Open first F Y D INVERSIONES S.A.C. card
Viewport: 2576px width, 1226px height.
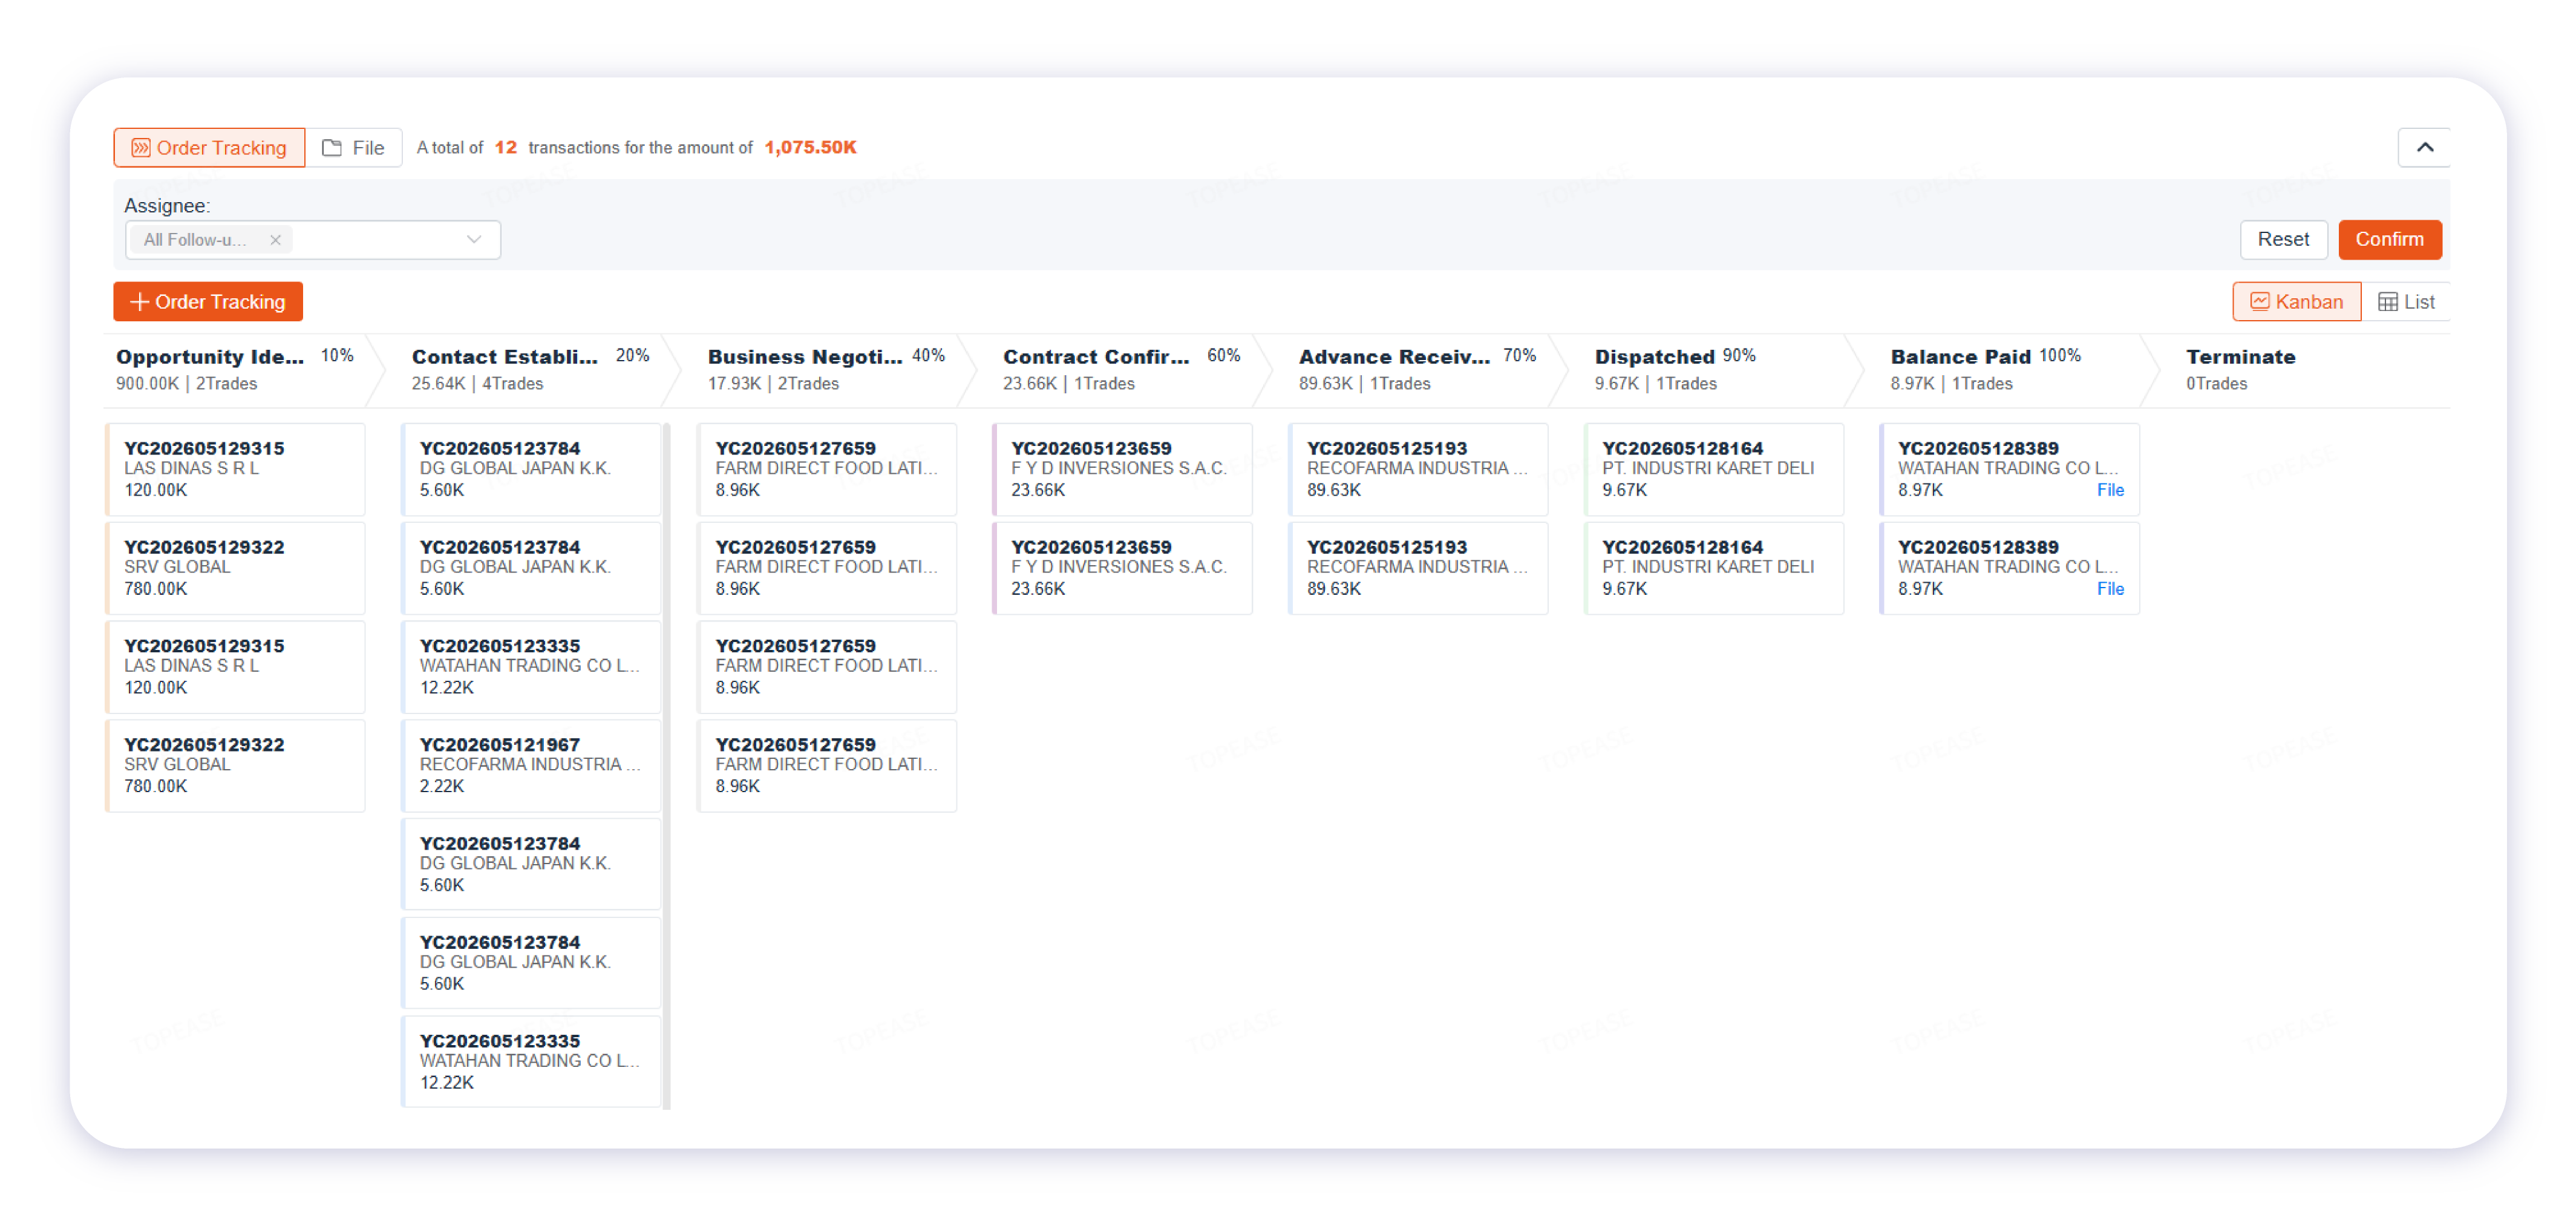tap(1123, 469)
